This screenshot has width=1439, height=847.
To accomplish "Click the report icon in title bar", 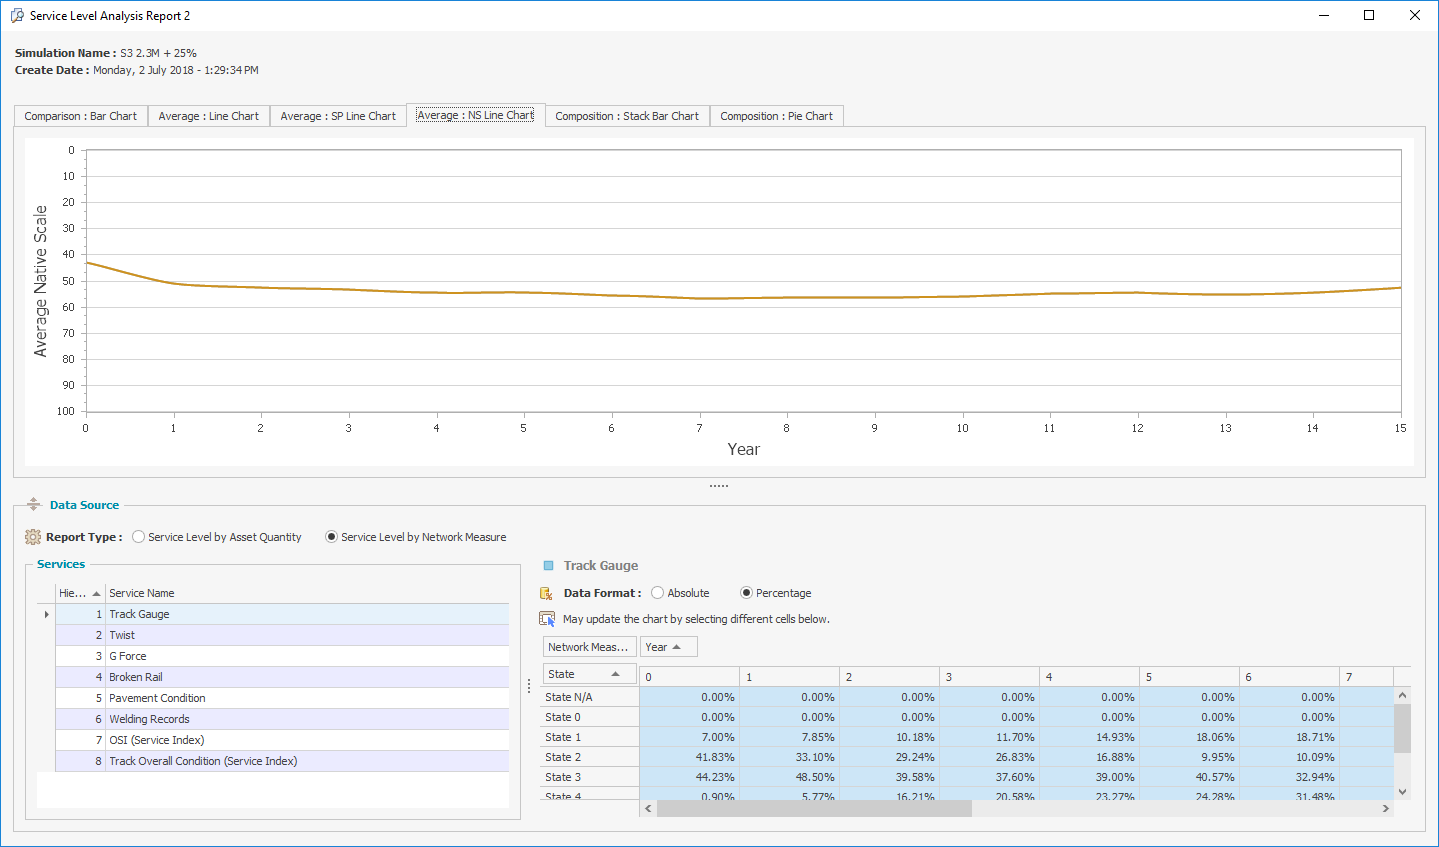I will (16, 16).
